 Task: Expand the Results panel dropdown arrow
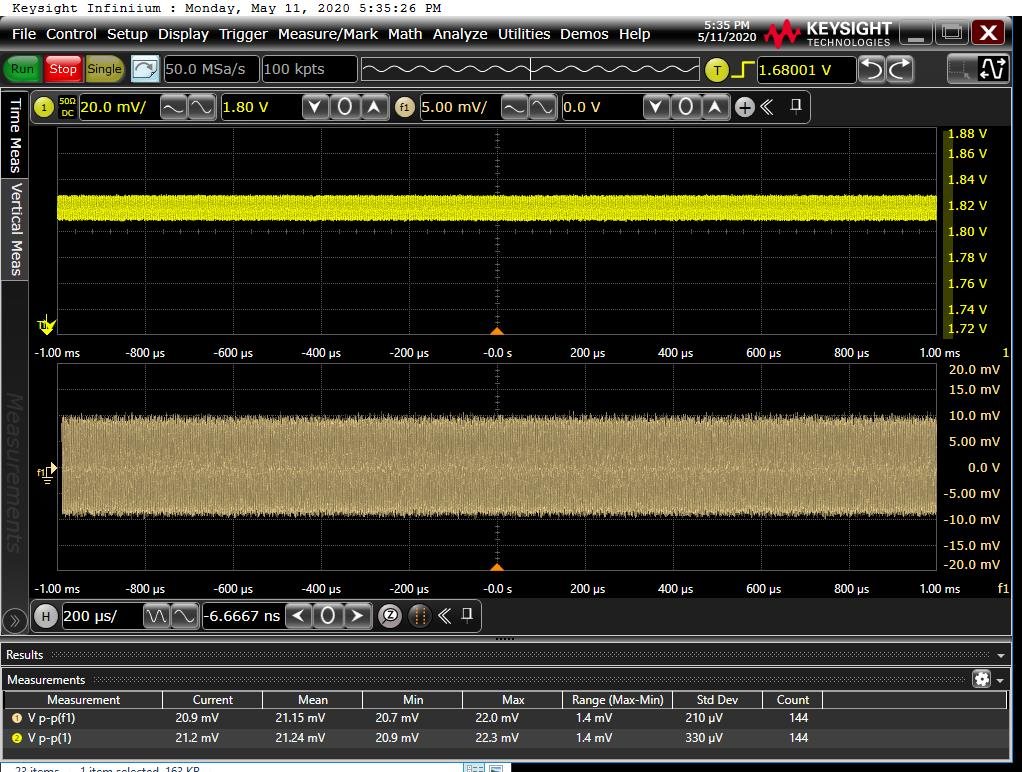1001,655
